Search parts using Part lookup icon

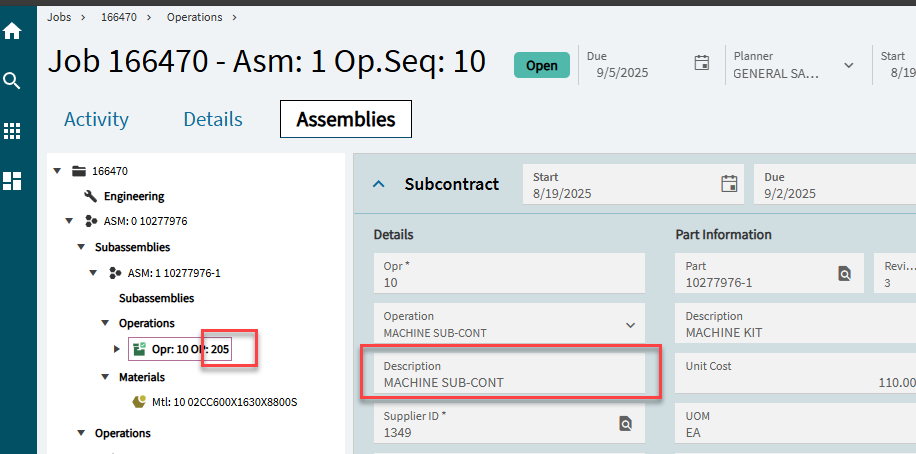(x=845, y=273)
